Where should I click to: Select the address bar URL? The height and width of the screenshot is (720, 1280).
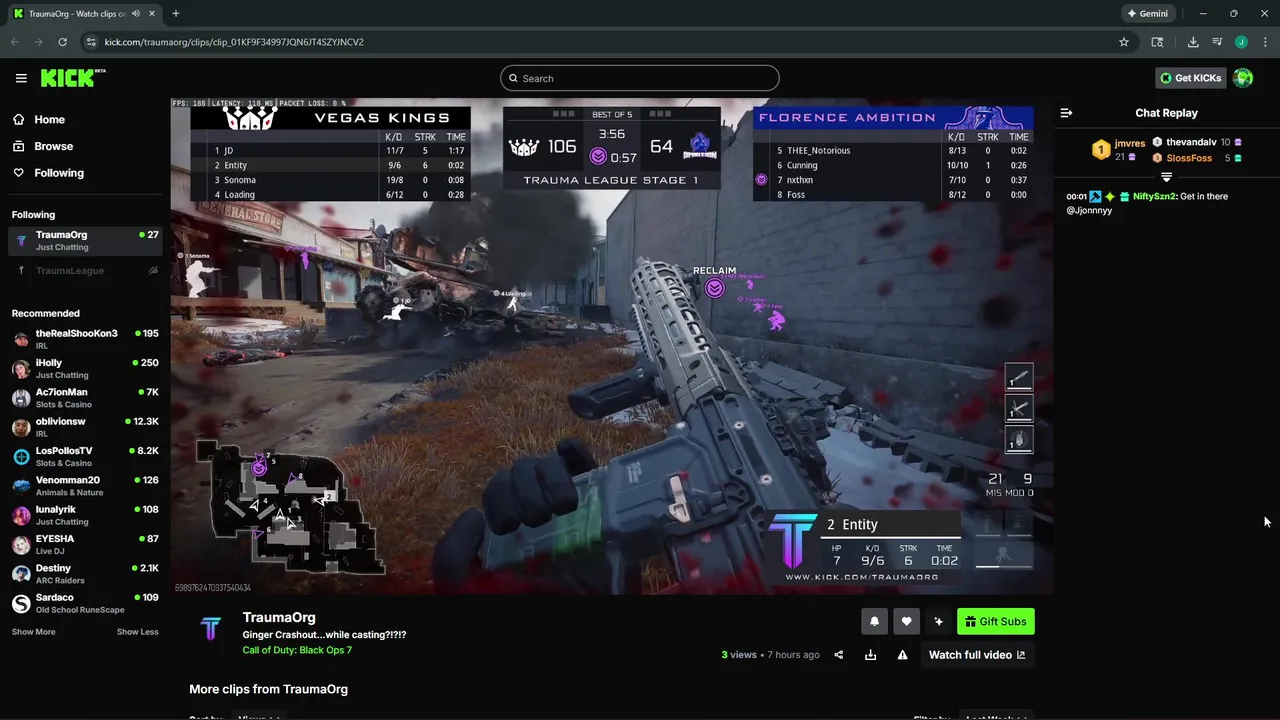tap(234, 42)
